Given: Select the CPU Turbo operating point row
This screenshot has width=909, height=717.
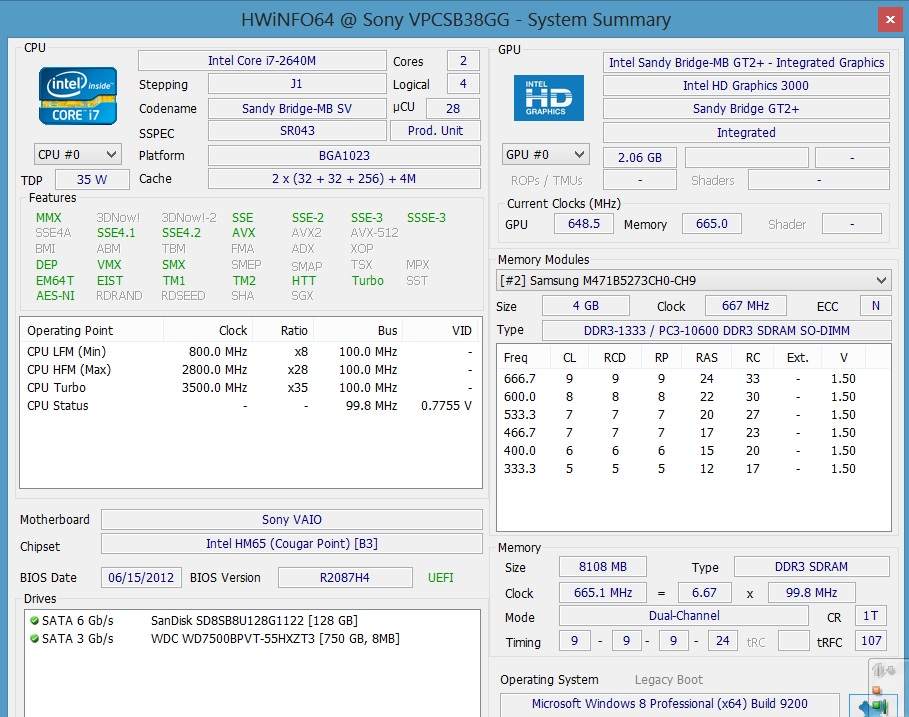Looking at the screenshot, I should [250, 388].
